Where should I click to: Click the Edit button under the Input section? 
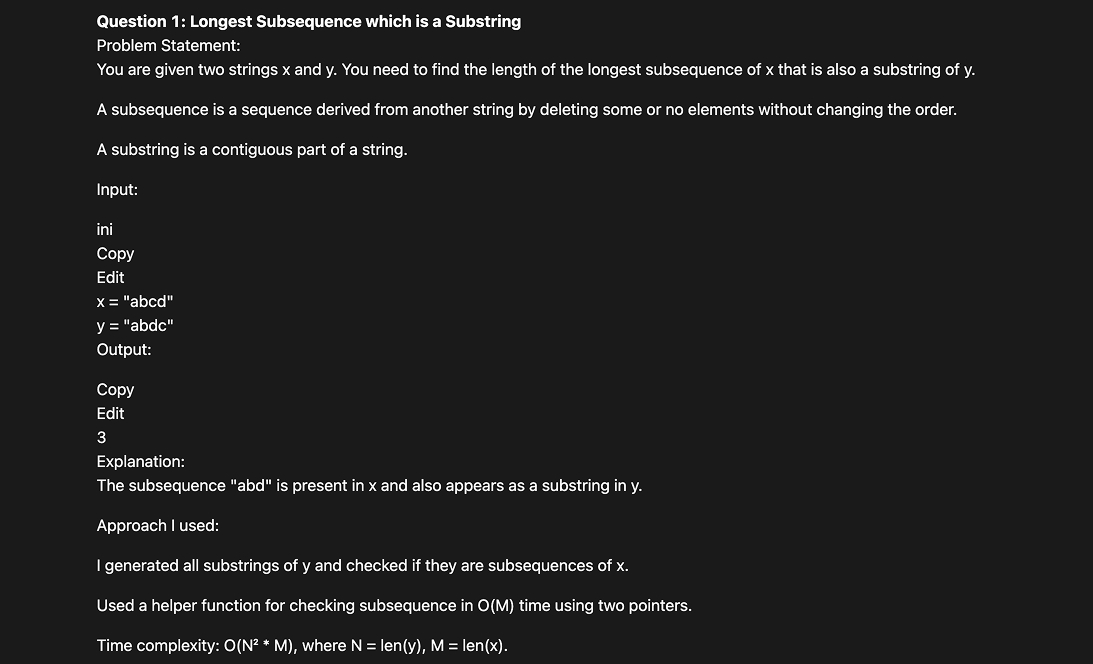(x=110, y=277)
